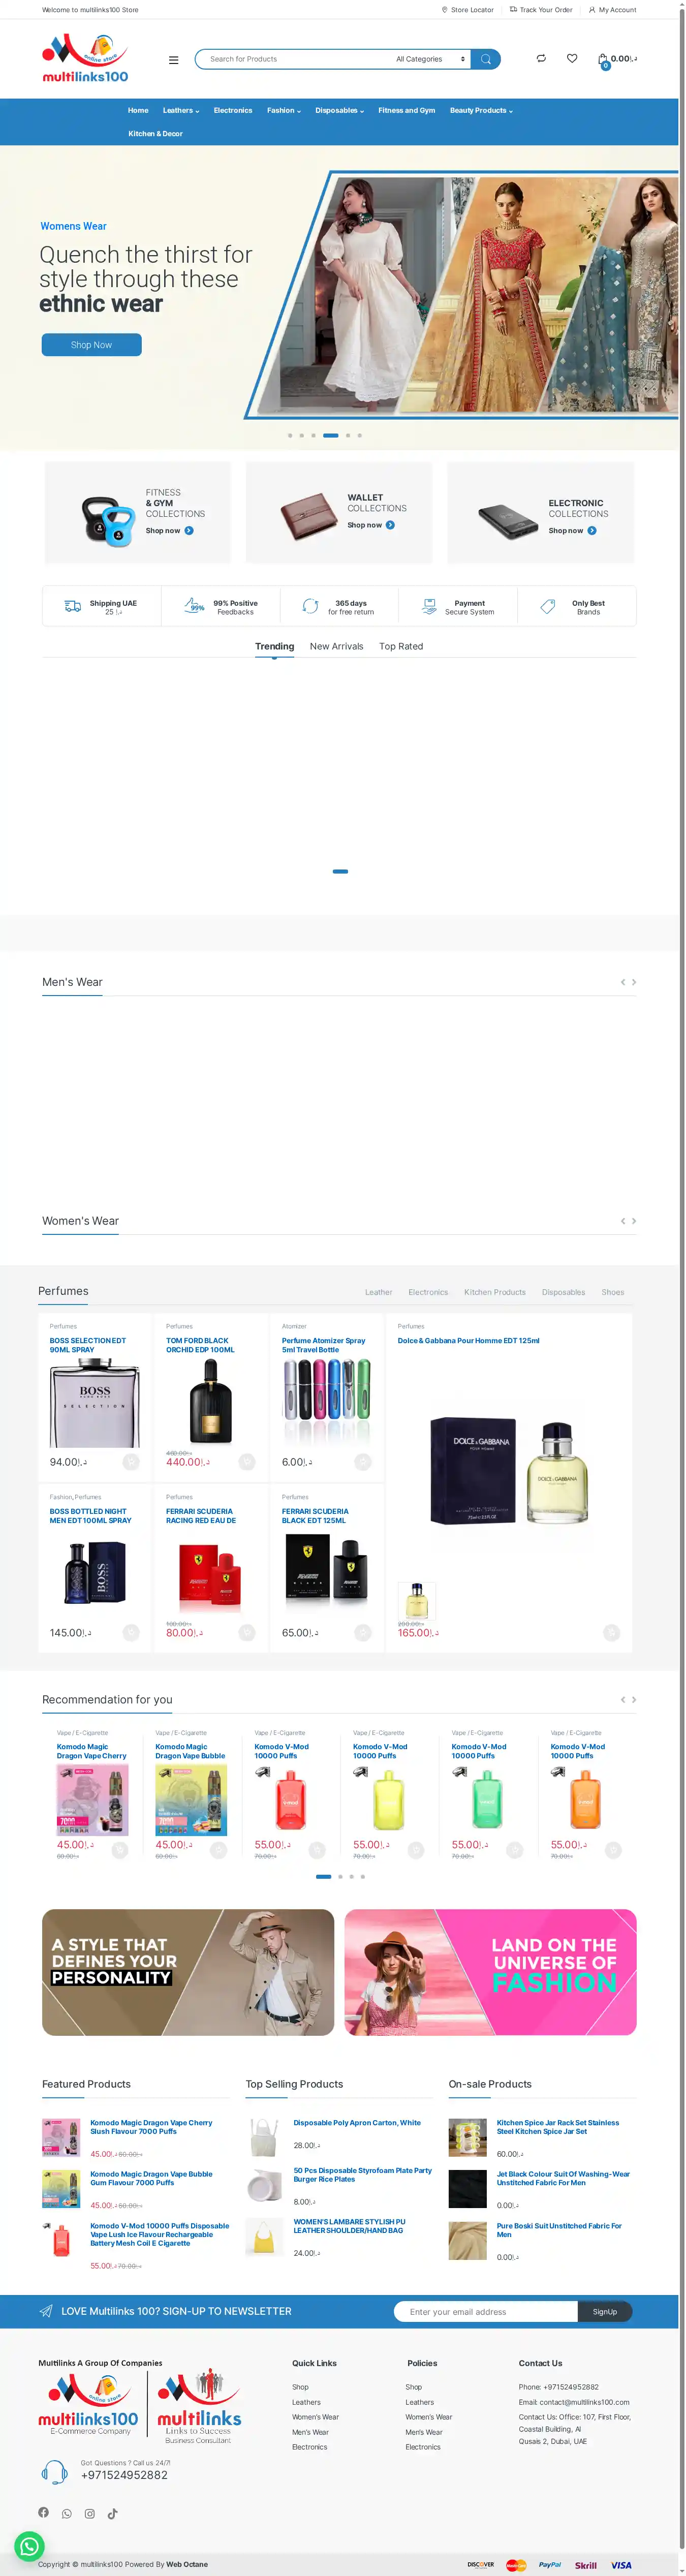Viewport: 686px width, 2576px height.
Task: Click the newsletter email address field
Action: 486,2311
